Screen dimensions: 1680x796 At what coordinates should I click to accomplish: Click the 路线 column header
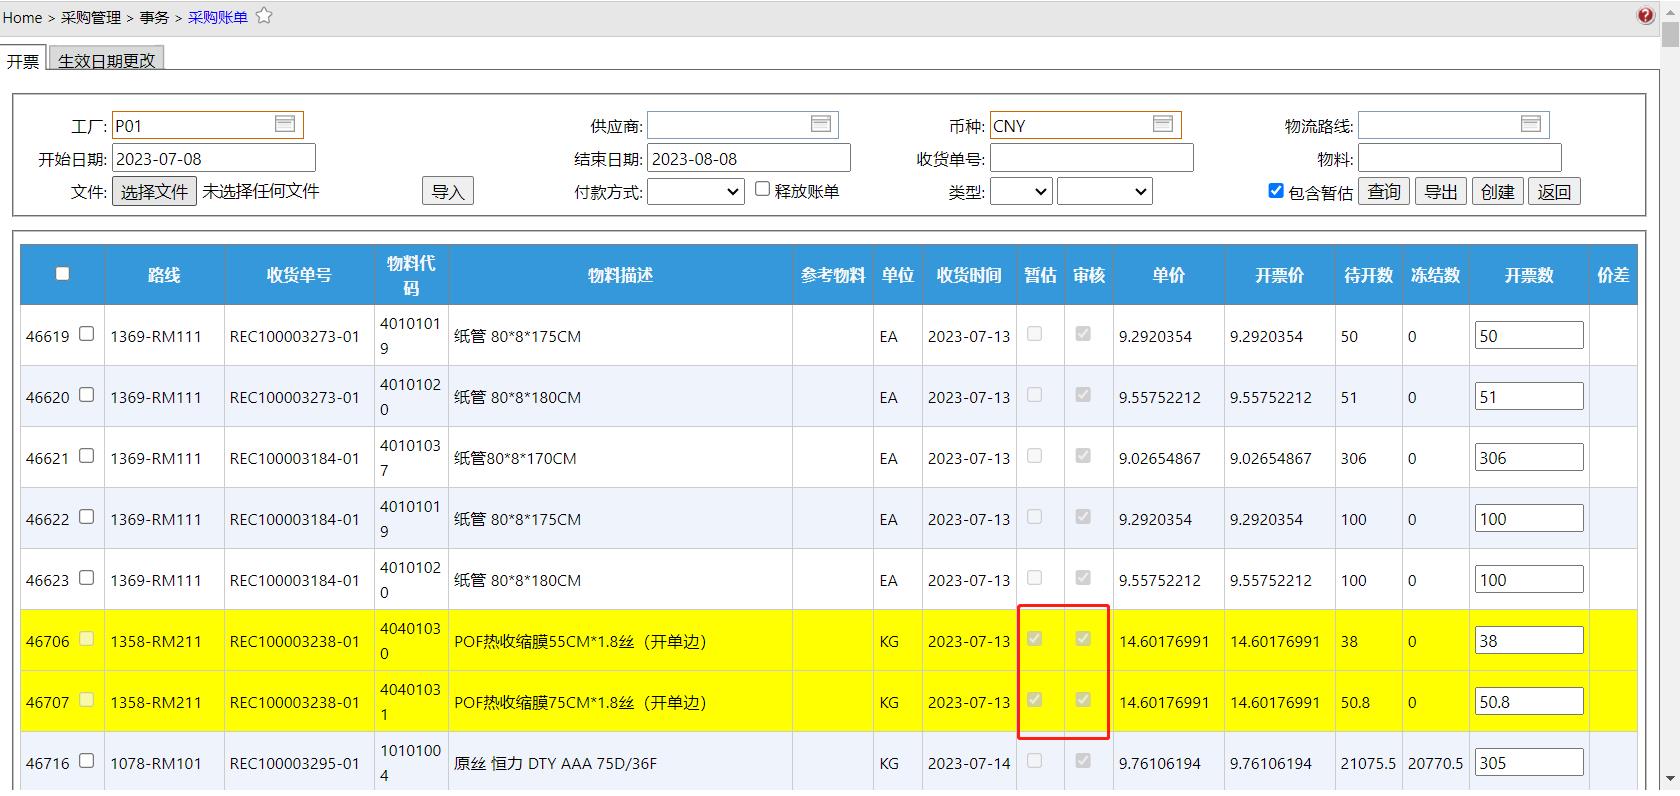click(x=164, y=275)
